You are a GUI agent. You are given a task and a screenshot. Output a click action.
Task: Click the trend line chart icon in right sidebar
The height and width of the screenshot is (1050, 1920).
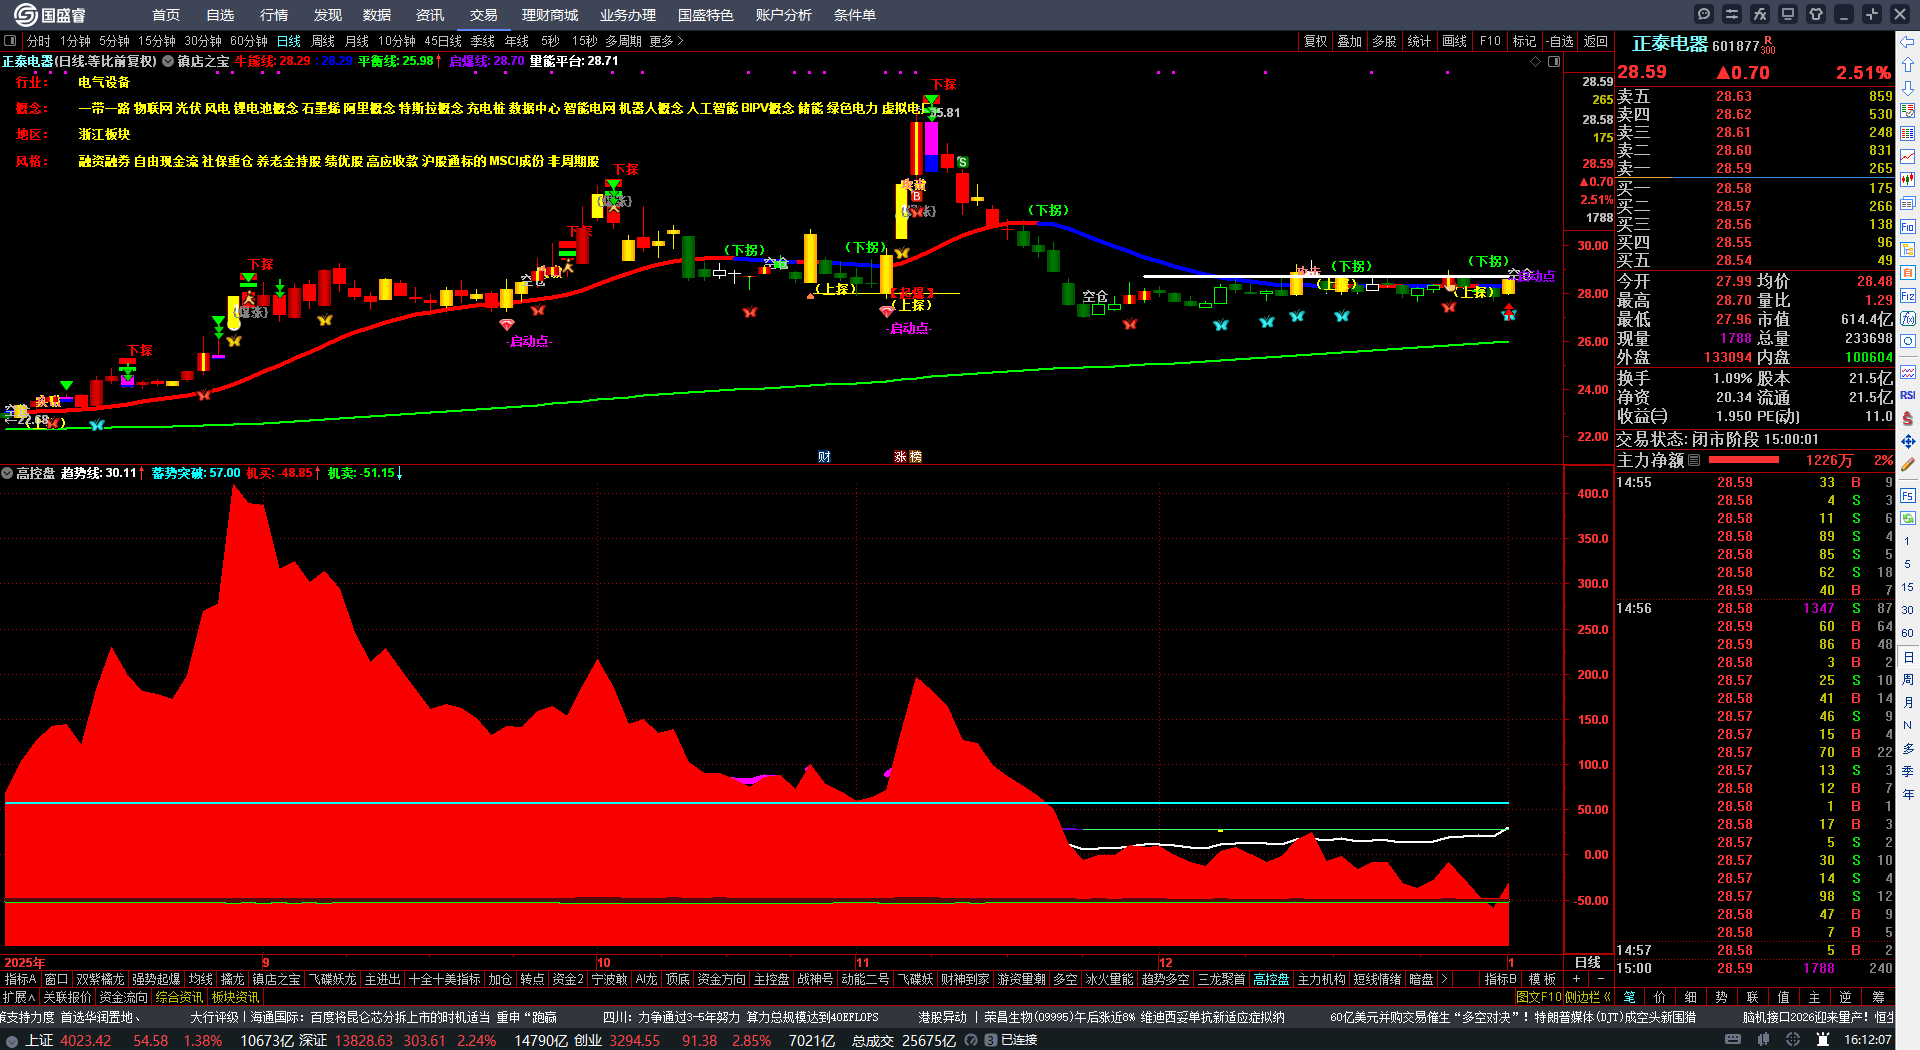click(x=1908, y=157)
